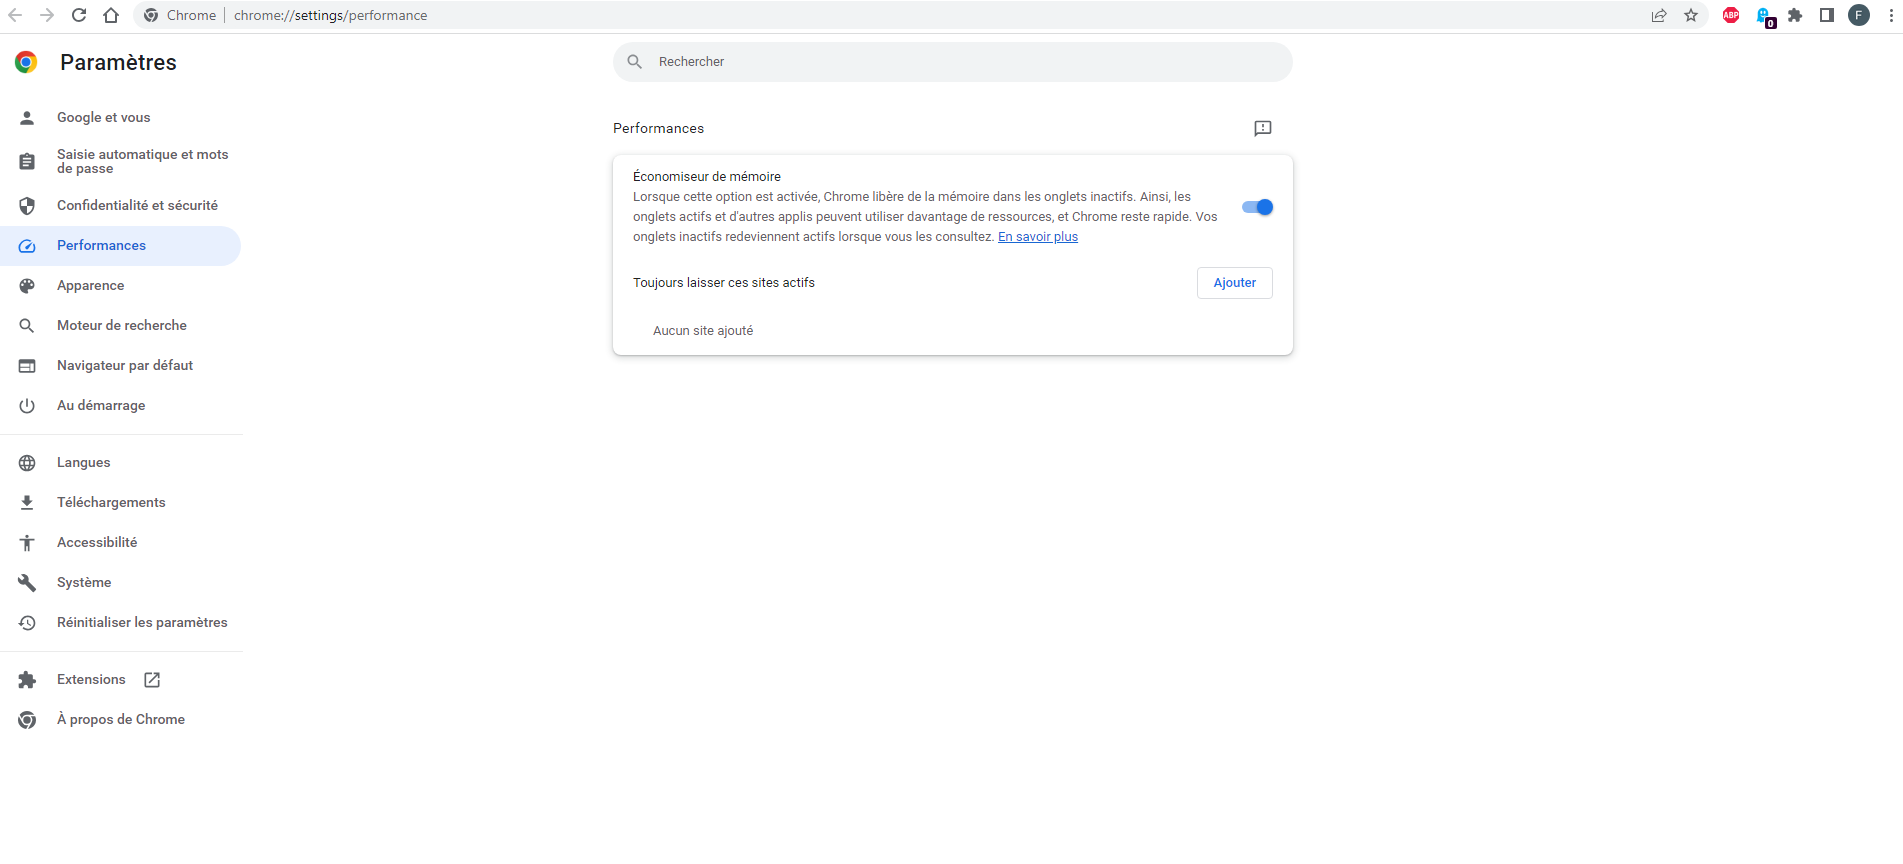Open Téléchargements settings section

111,502
